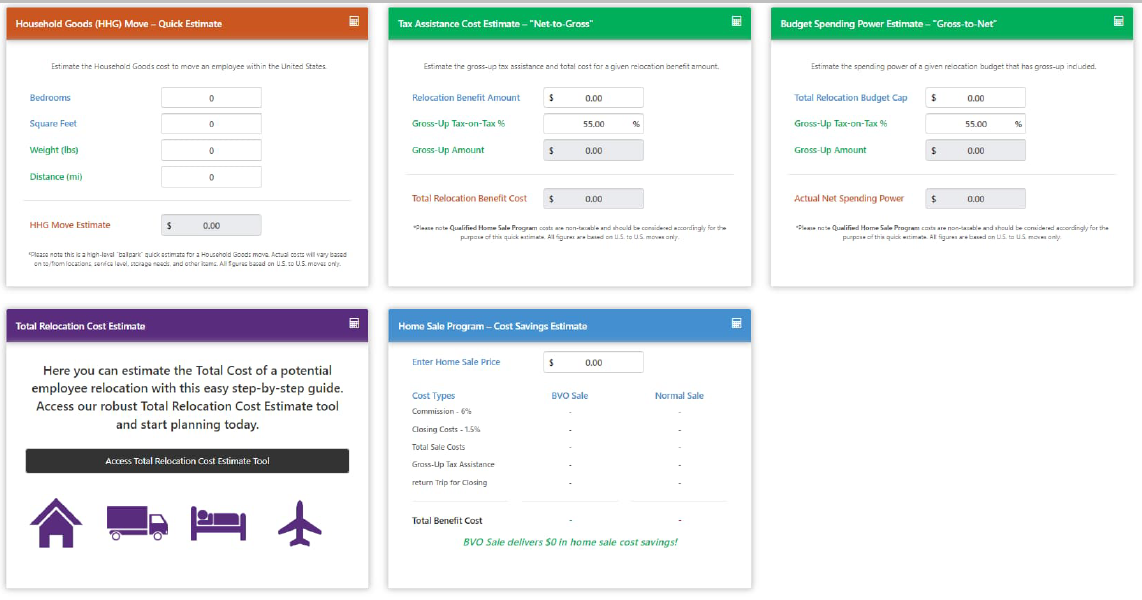Open Access Total Relocation Cost Estimate Tool
Viewport: 1142px width, 600px height.
click(187, 461)
